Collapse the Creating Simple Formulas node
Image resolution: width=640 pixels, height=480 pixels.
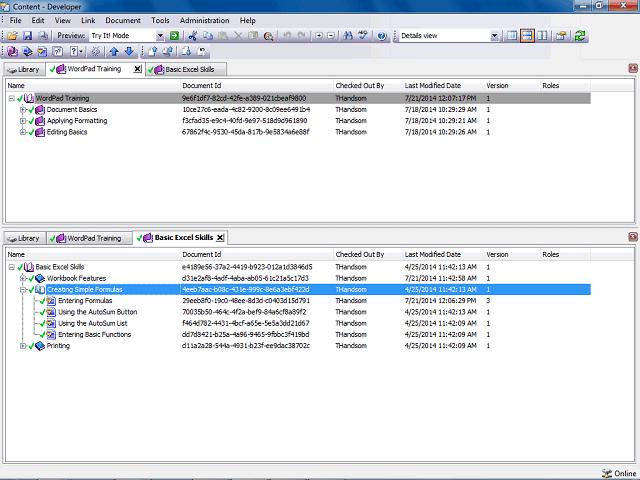23,290
